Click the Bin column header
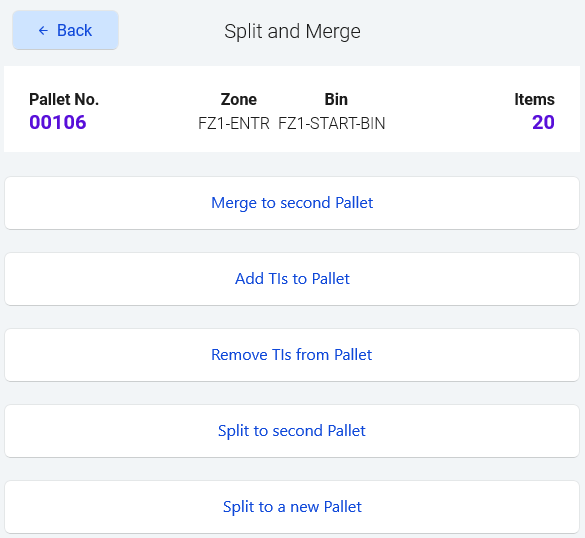 point(336,99)
